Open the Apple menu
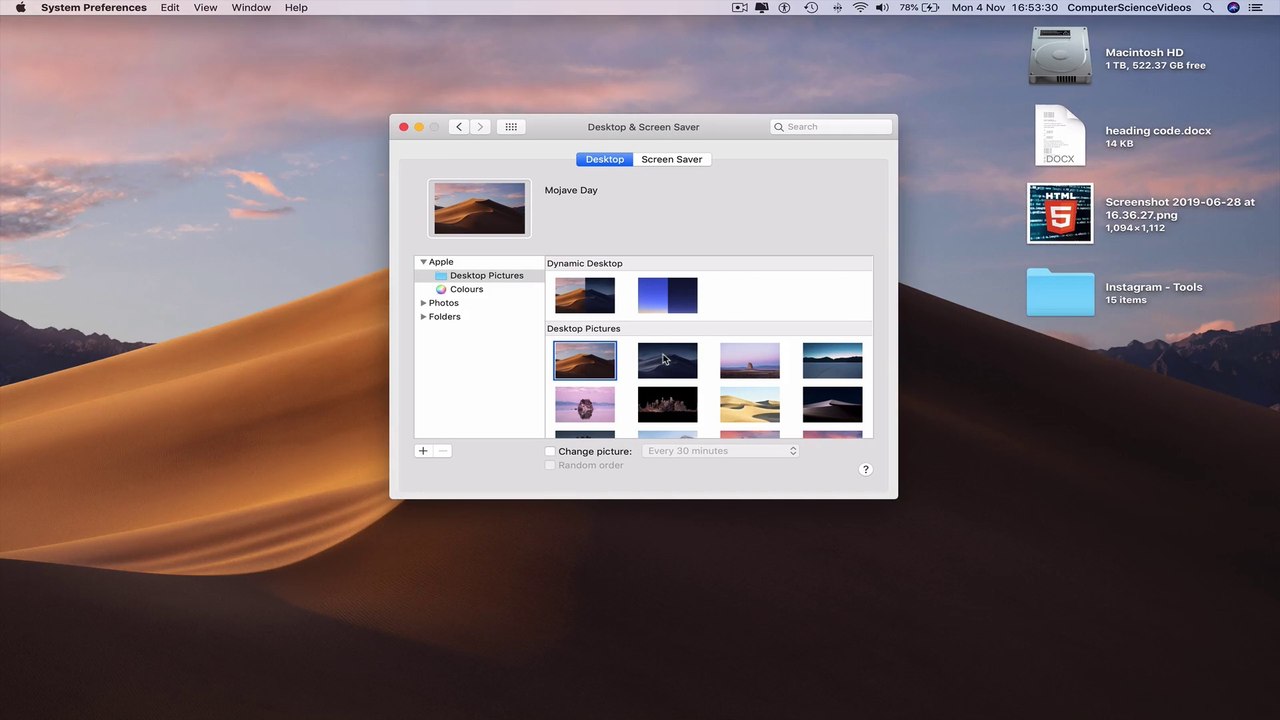1280x720 pixels. click(x=20, y=7)
